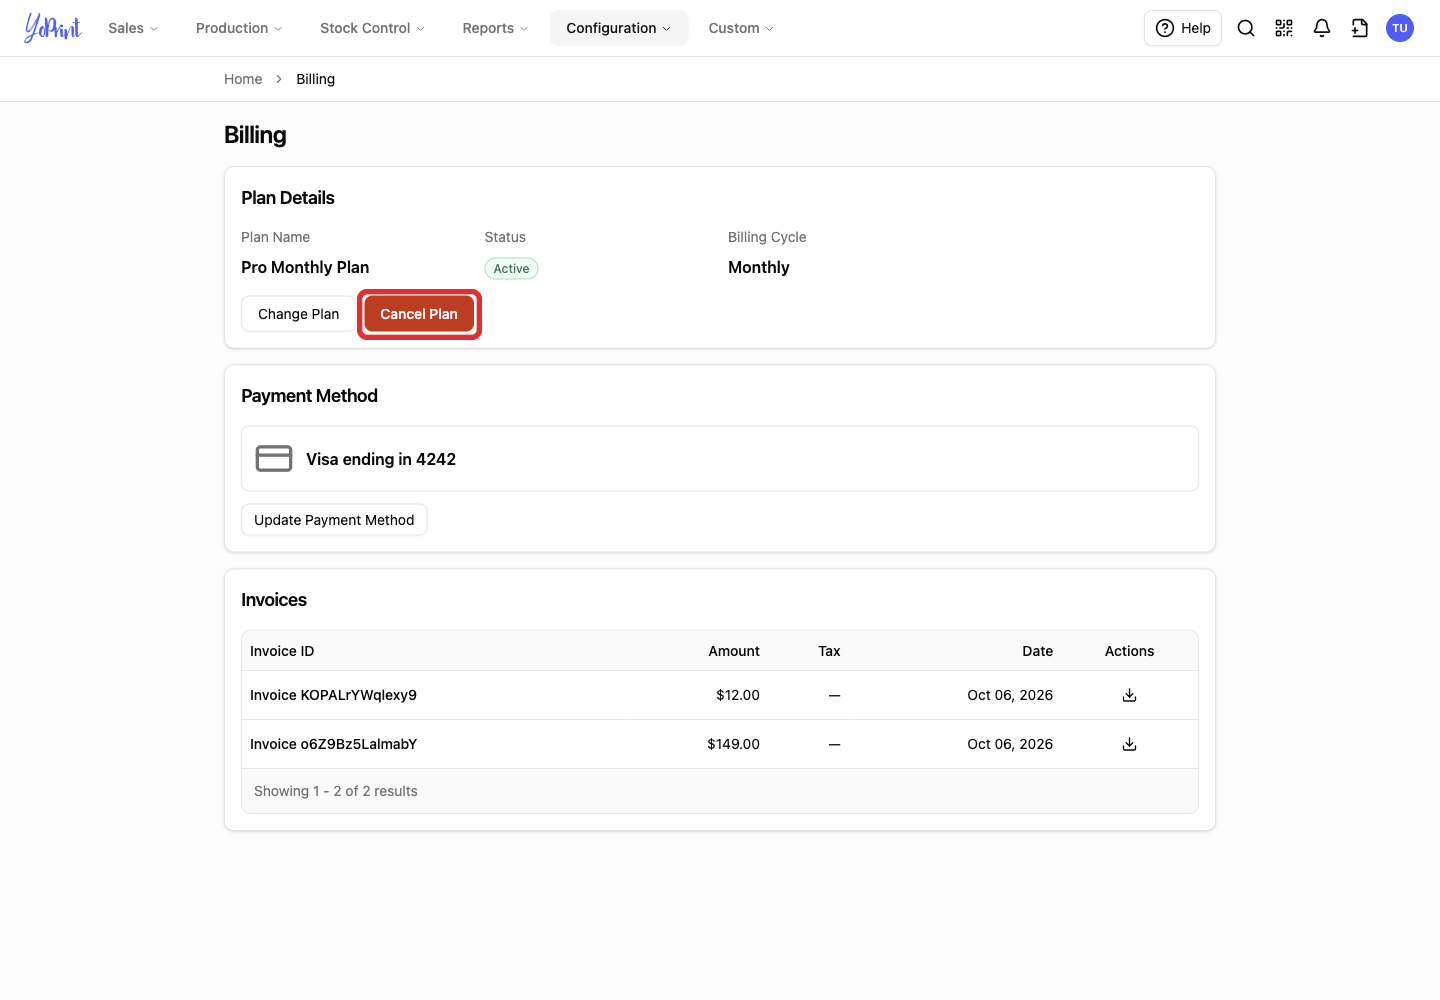Screen dimensions: 1440x1000
Task: Download invoice KOPALrYWqlexy9
Action: click(x=1129, y=695)
